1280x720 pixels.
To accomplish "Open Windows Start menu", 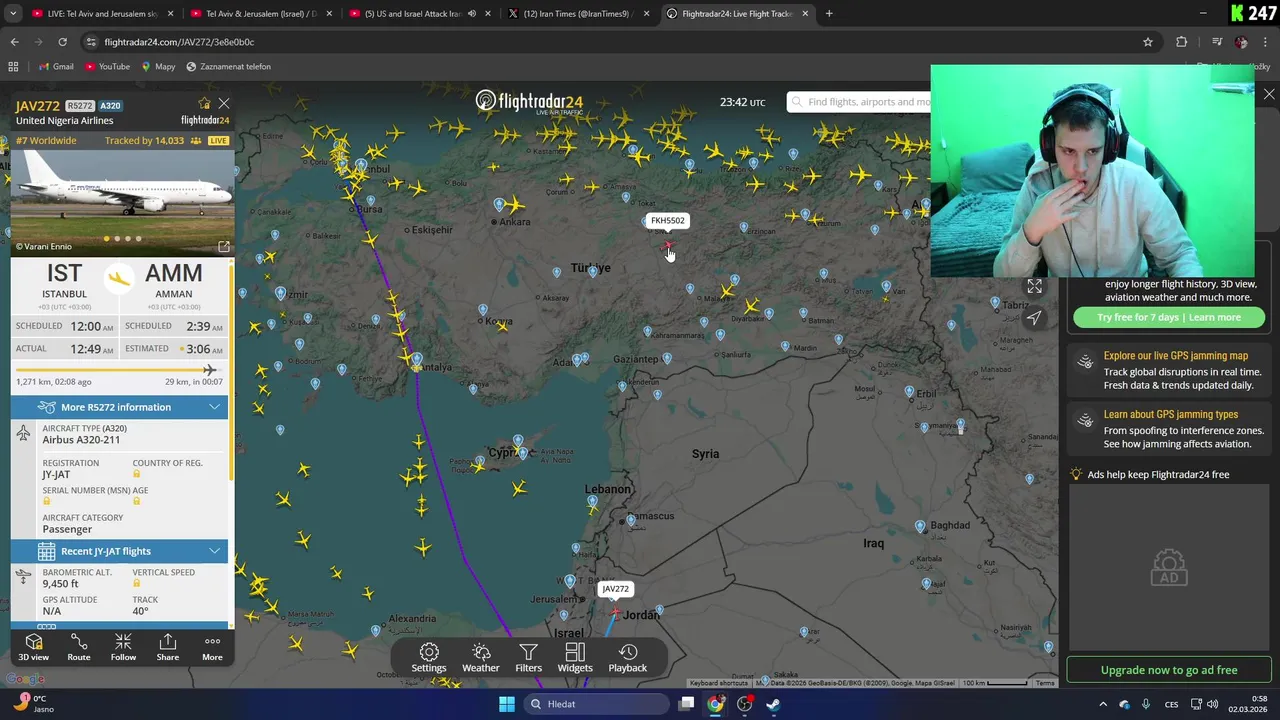I will point(507,704).
